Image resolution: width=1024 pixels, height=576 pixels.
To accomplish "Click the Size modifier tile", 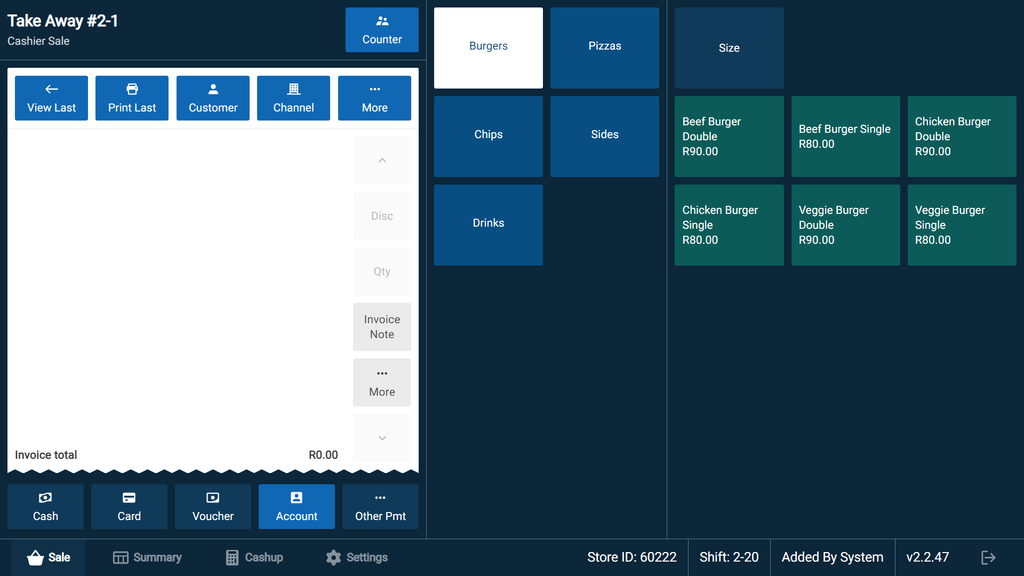I will (x=729, y=48).
